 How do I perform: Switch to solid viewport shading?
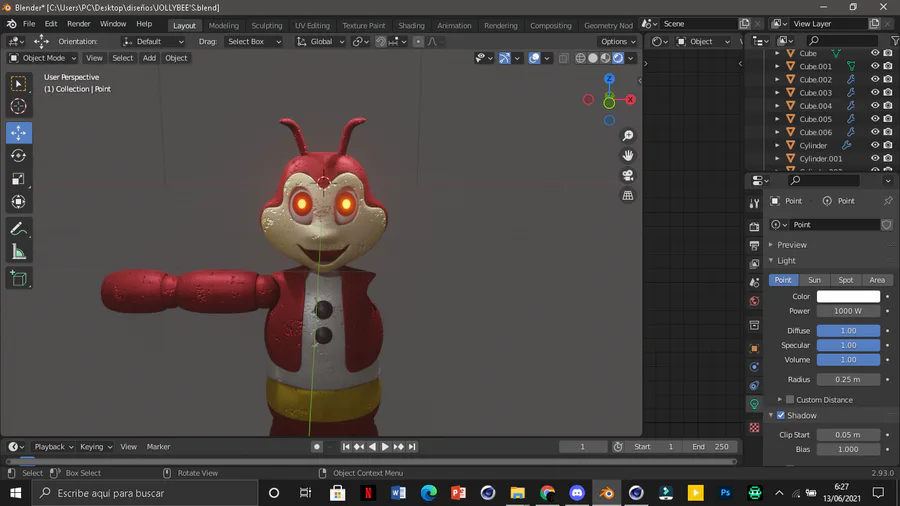click(x=593, y=58)
